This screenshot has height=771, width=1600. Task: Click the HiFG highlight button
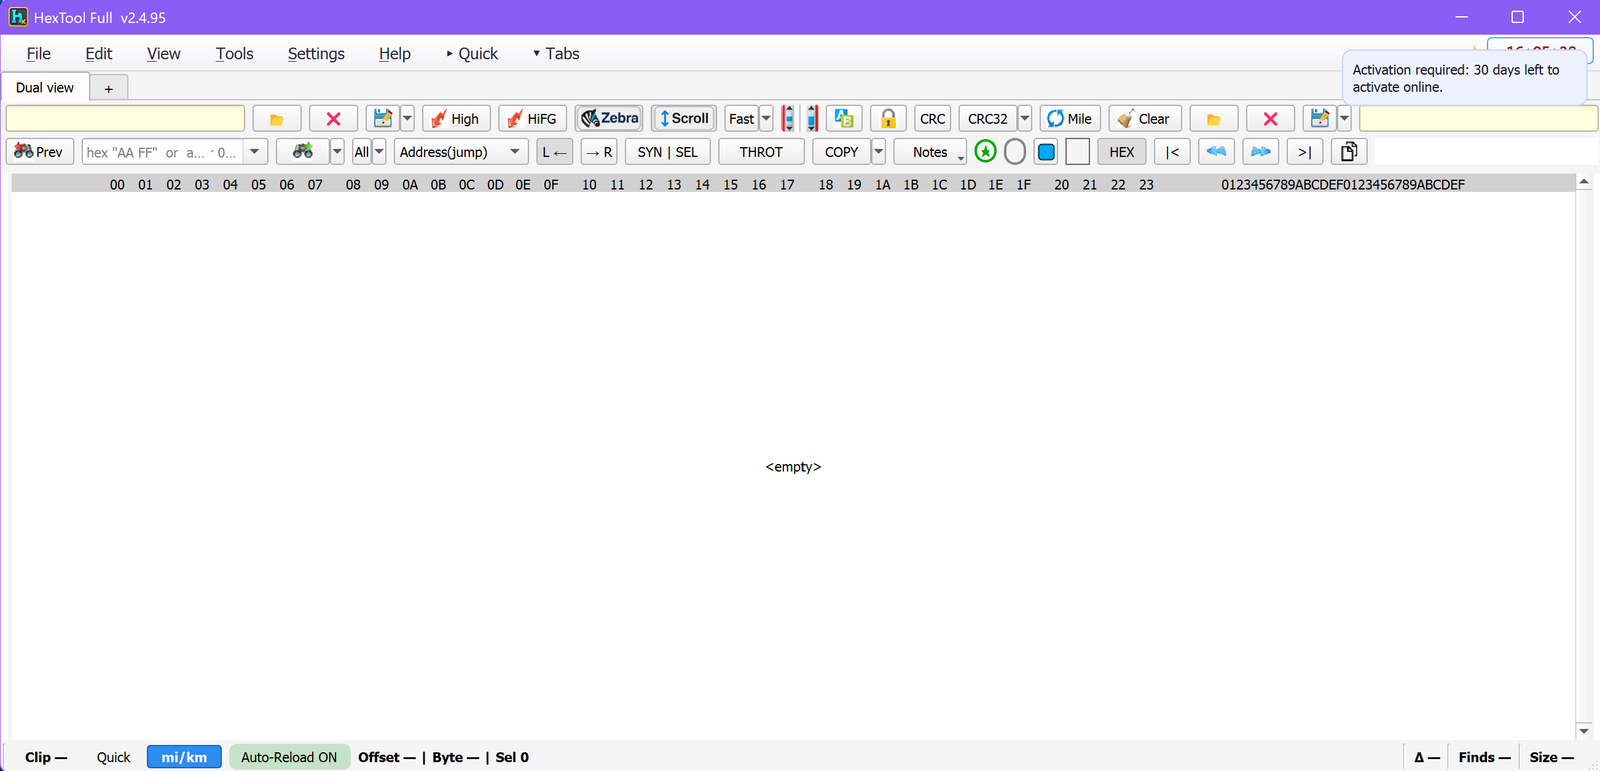tap(533, 119)
